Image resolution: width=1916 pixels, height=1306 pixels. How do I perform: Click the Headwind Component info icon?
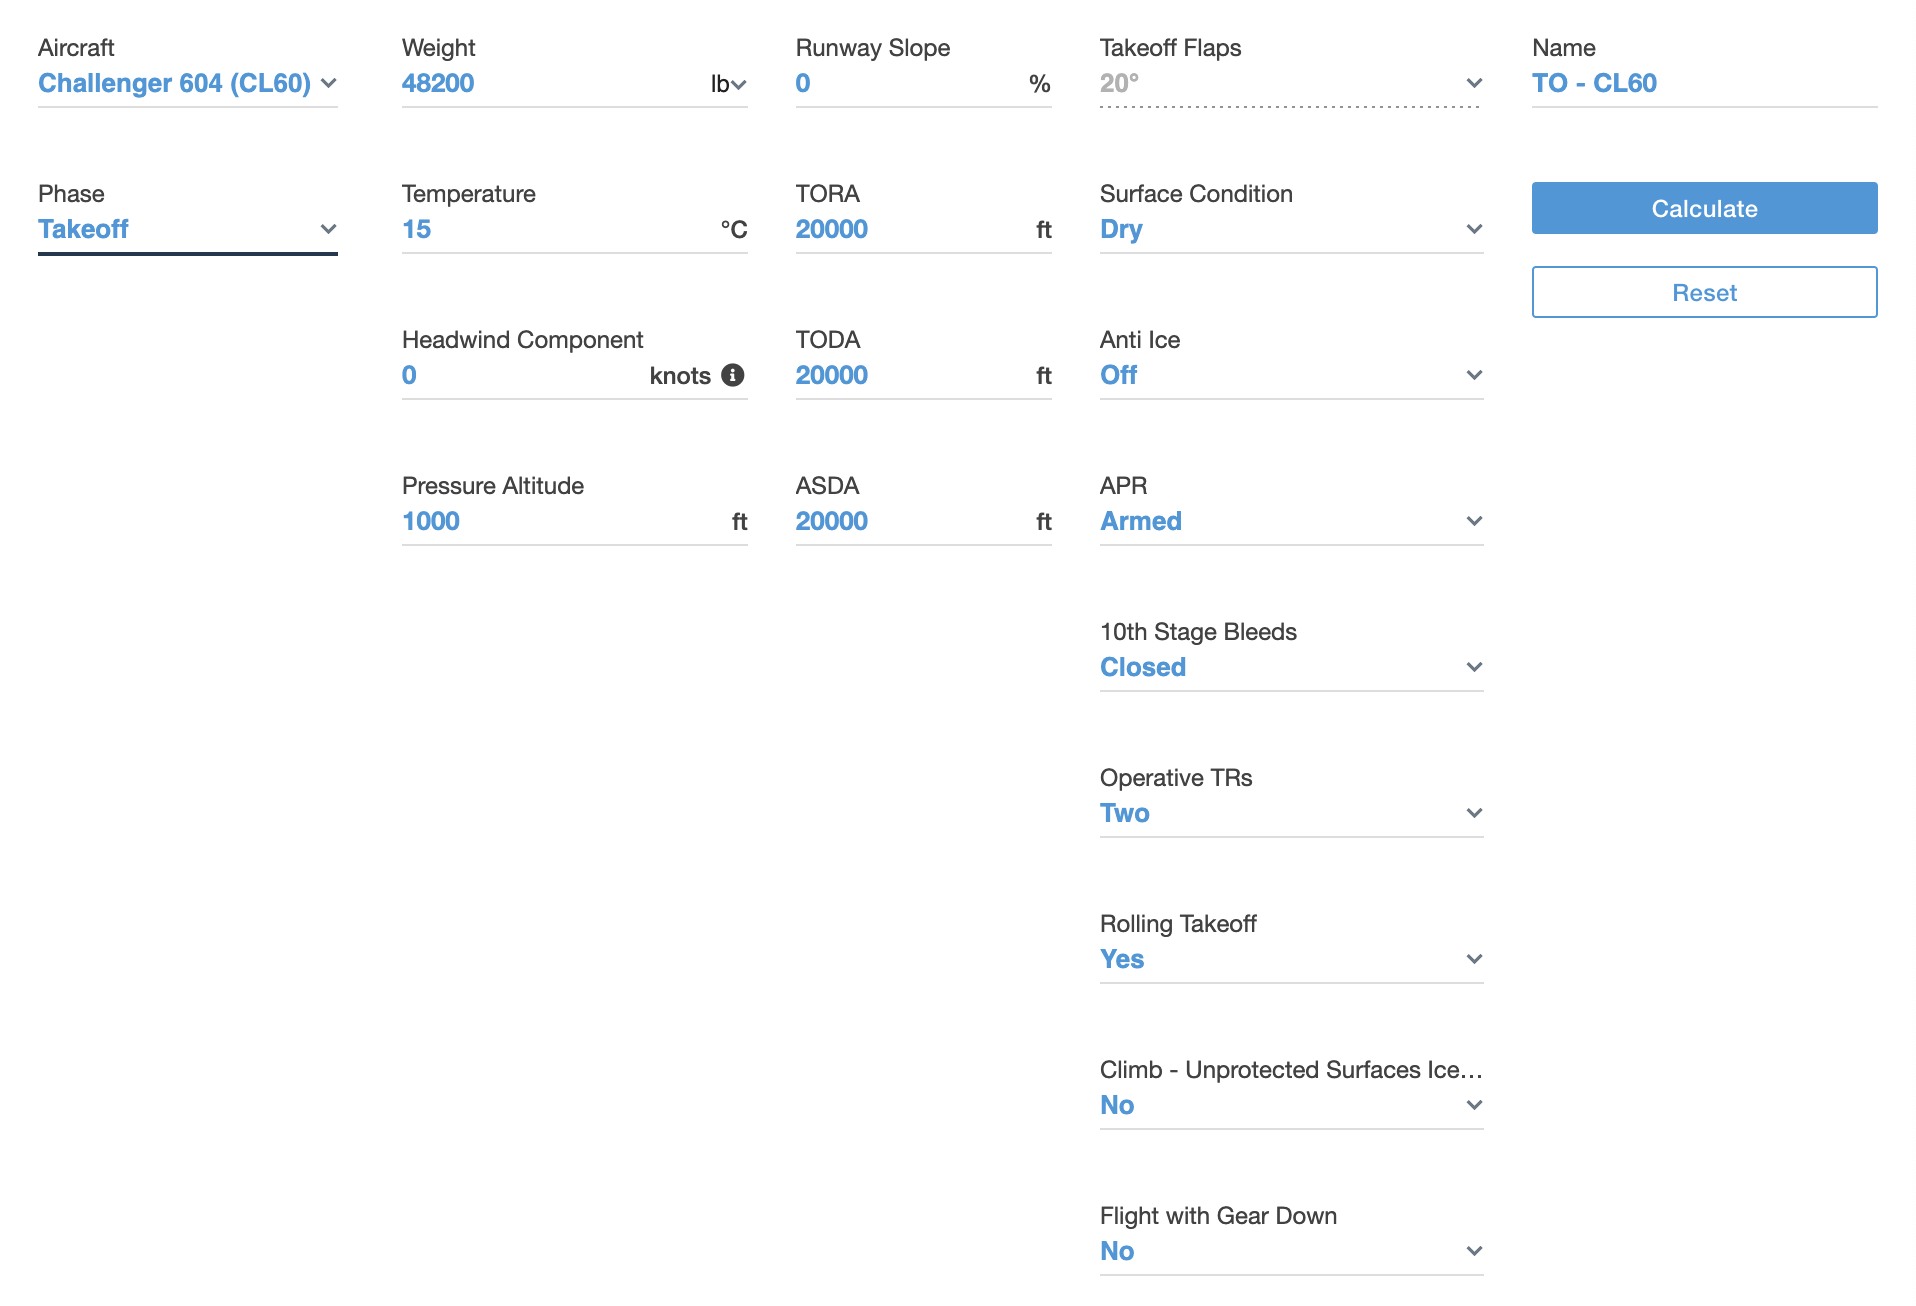click(x=733, y=375)
